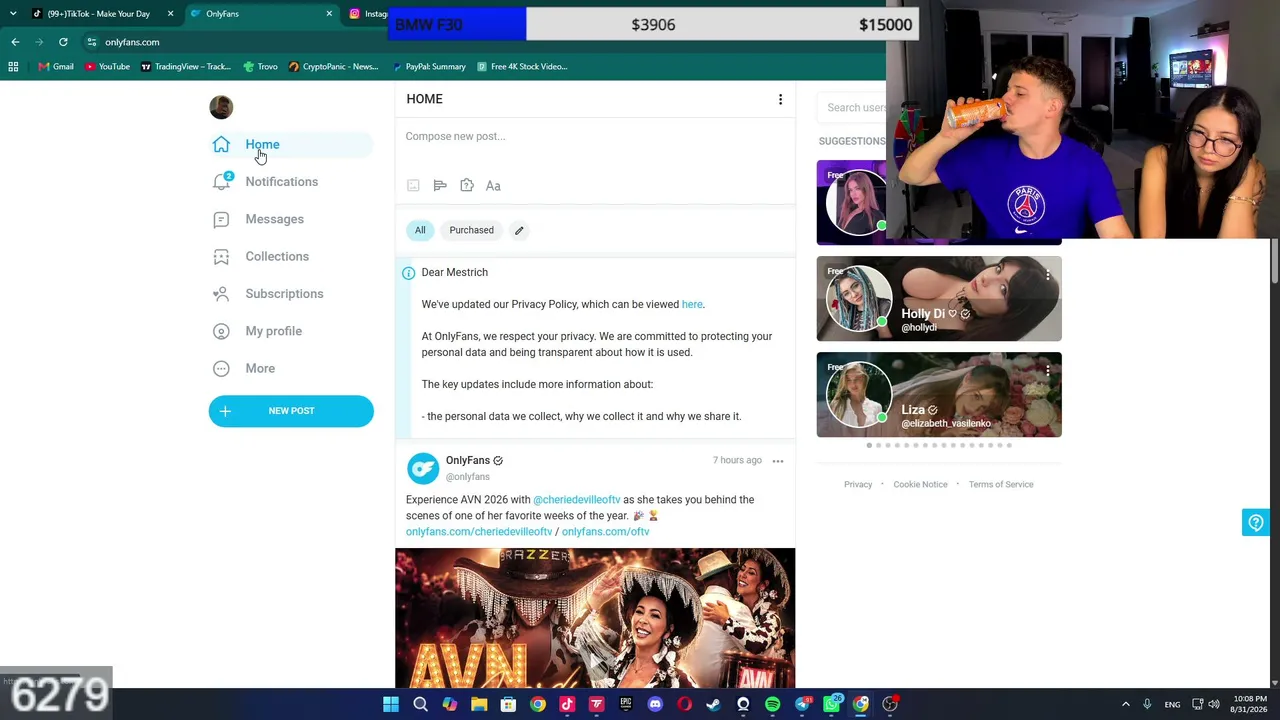
Task: Select the All feed filter
Action: coord(420,230)
